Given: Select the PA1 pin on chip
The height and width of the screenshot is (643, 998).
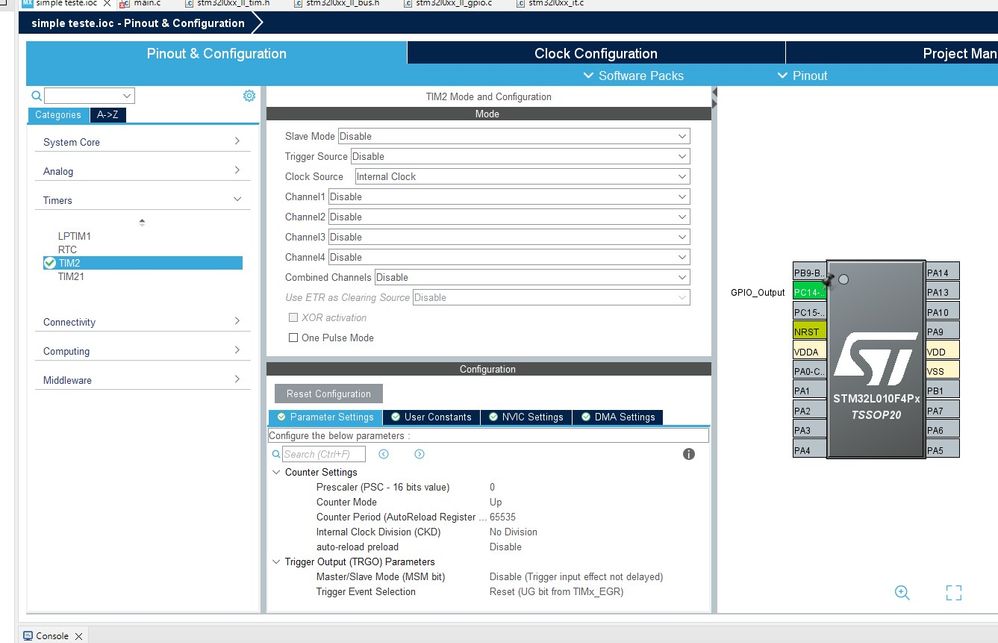Looking at the screenshot, I should (x=809, y=391).
